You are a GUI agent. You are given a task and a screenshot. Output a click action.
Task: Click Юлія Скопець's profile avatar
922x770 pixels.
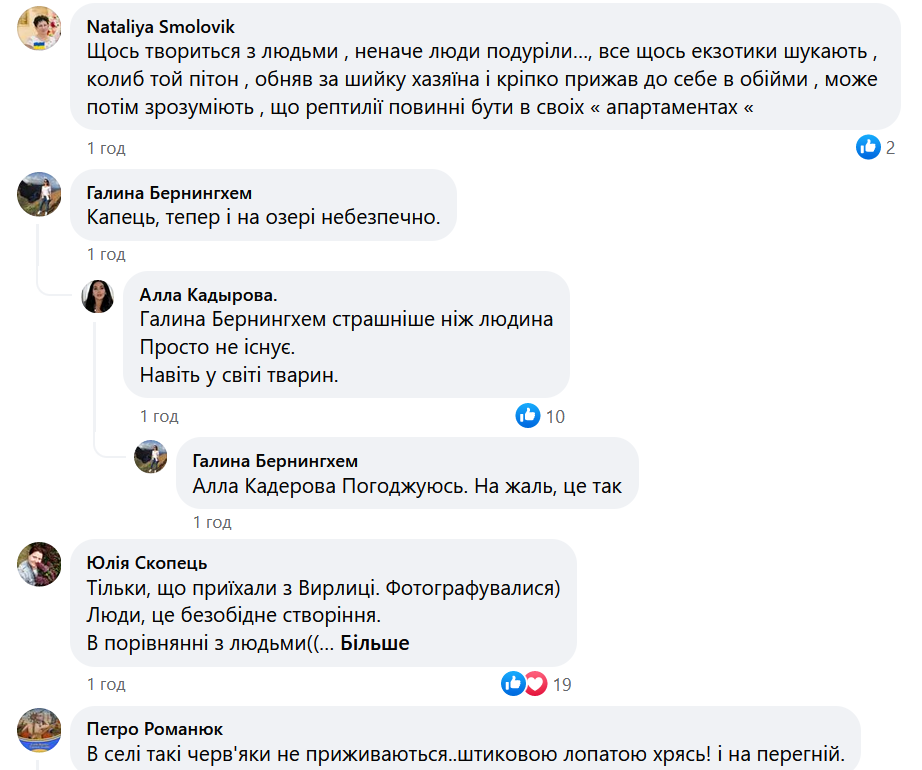click(x=40, y=563)
